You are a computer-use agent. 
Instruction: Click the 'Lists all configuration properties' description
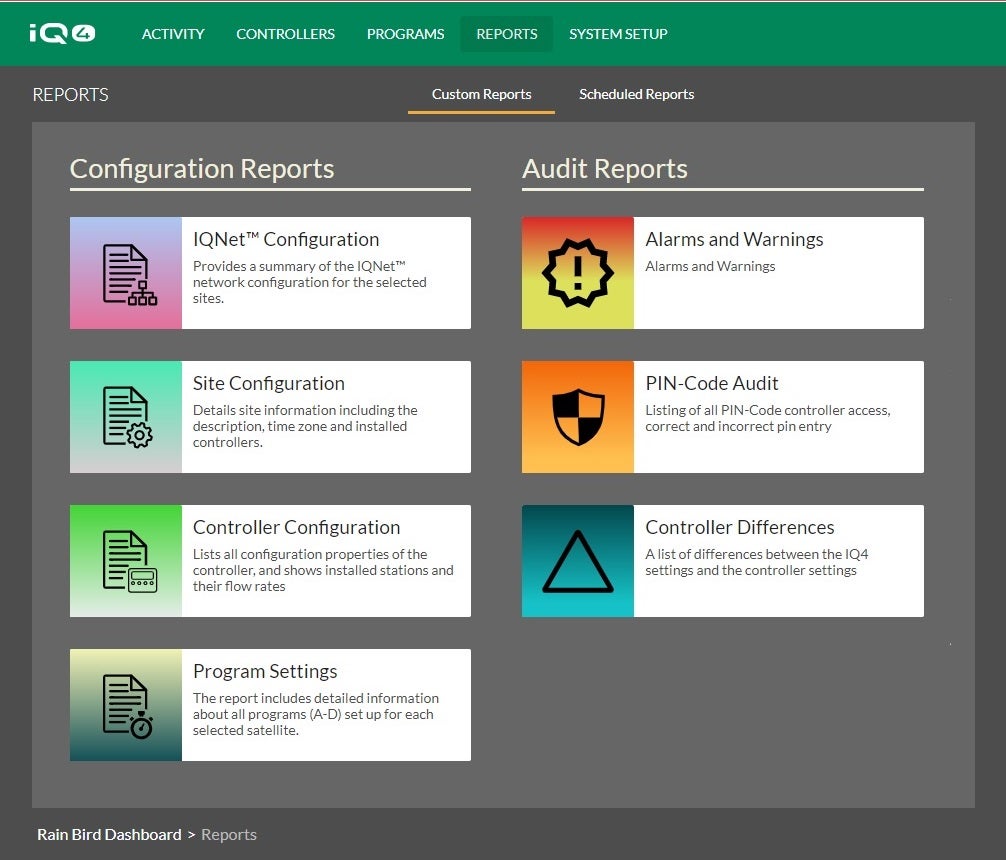(x=323, y=570)
